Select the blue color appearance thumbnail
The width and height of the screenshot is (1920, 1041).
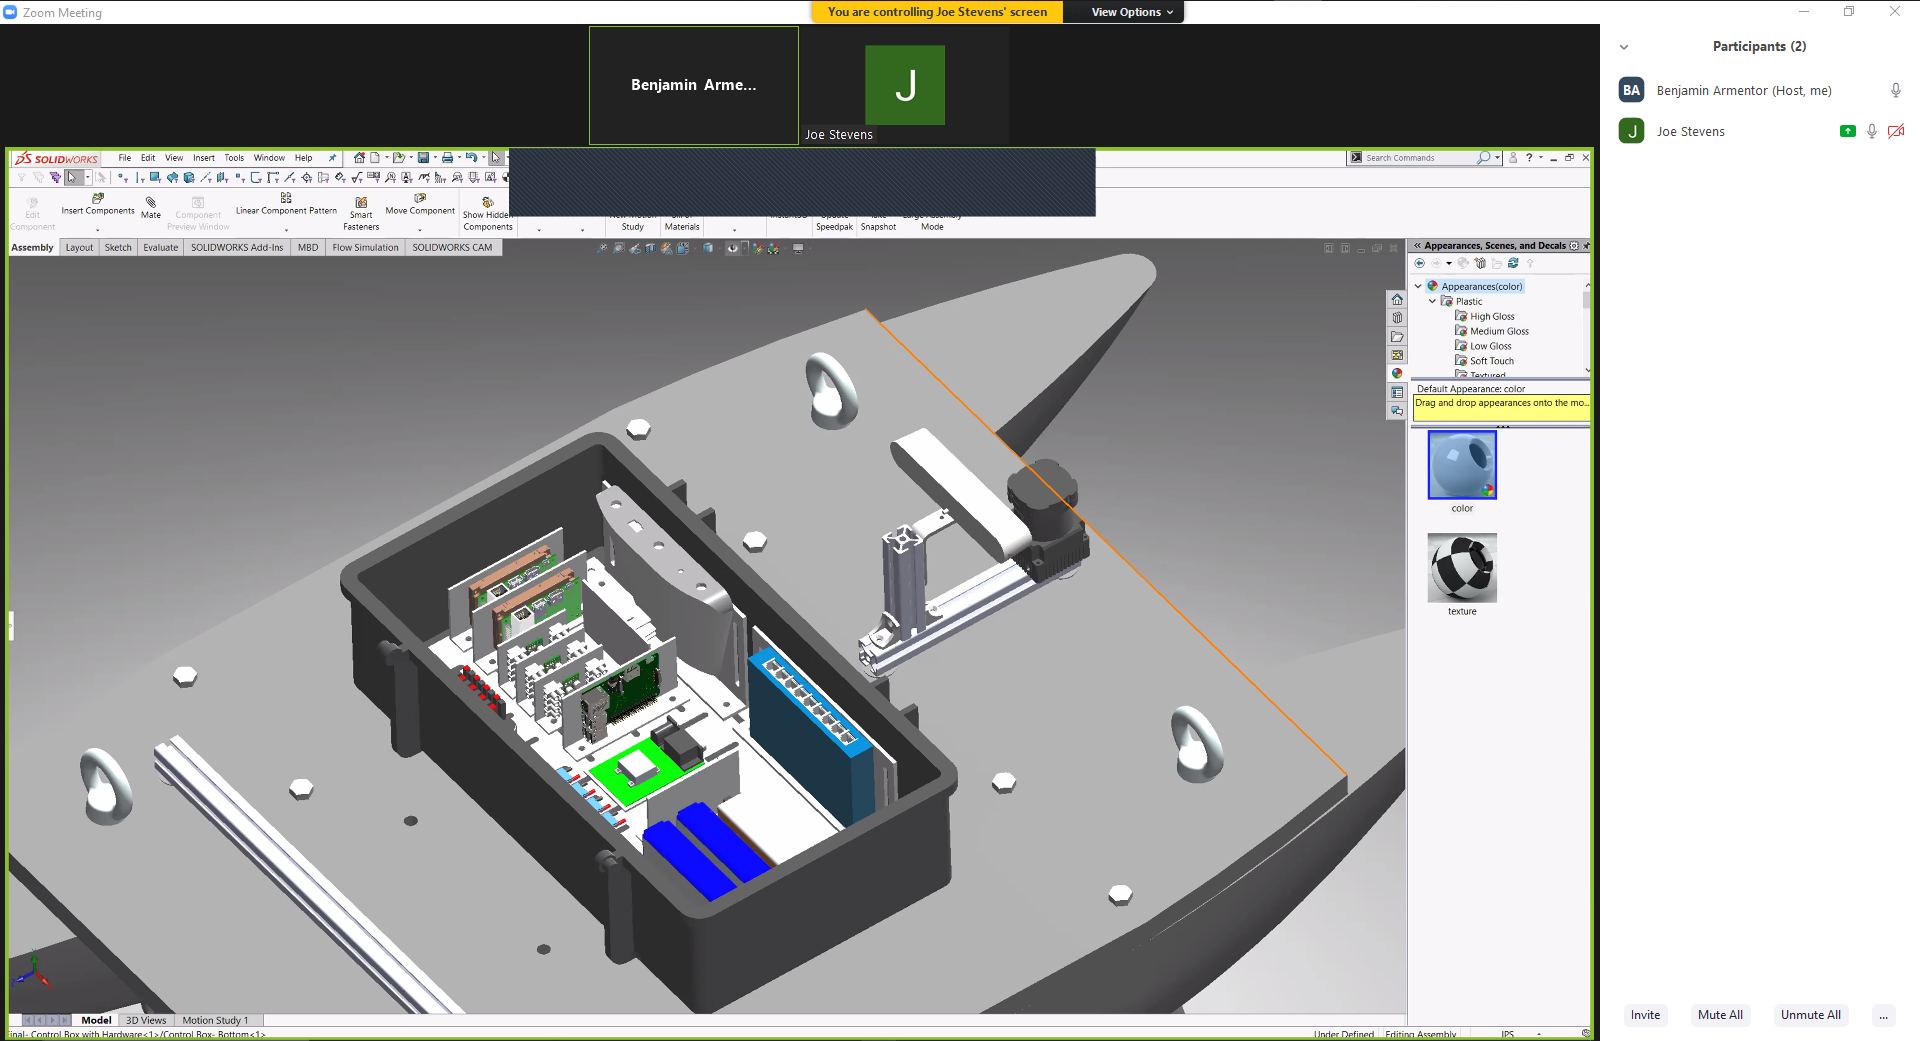(1462, 465)
